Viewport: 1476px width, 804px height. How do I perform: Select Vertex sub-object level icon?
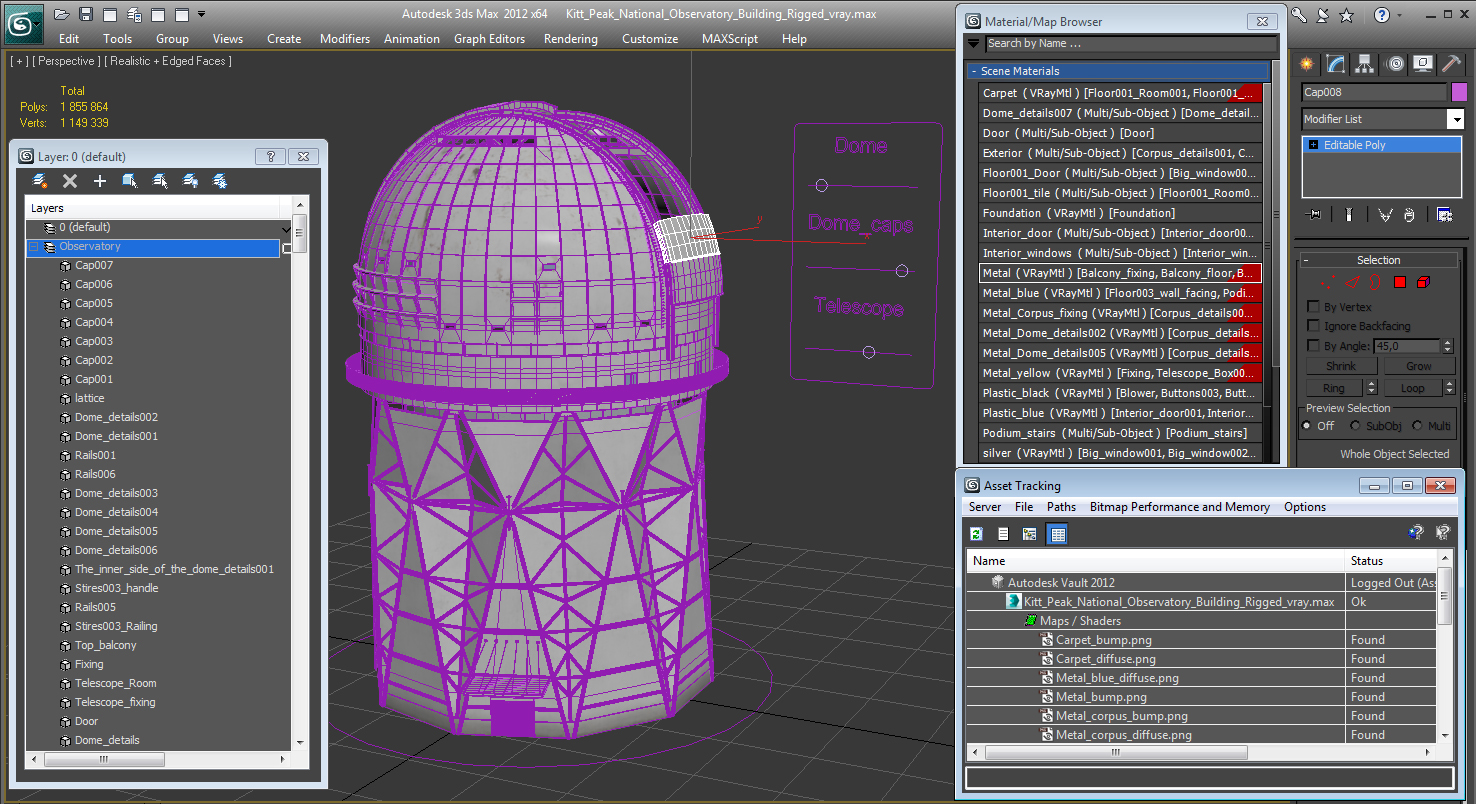1328,283
